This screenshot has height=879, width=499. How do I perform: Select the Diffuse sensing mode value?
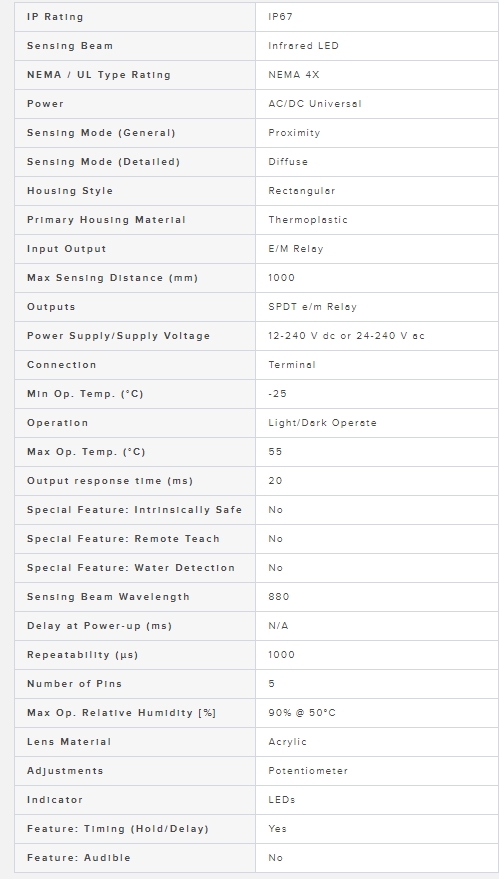coord(288,161)
